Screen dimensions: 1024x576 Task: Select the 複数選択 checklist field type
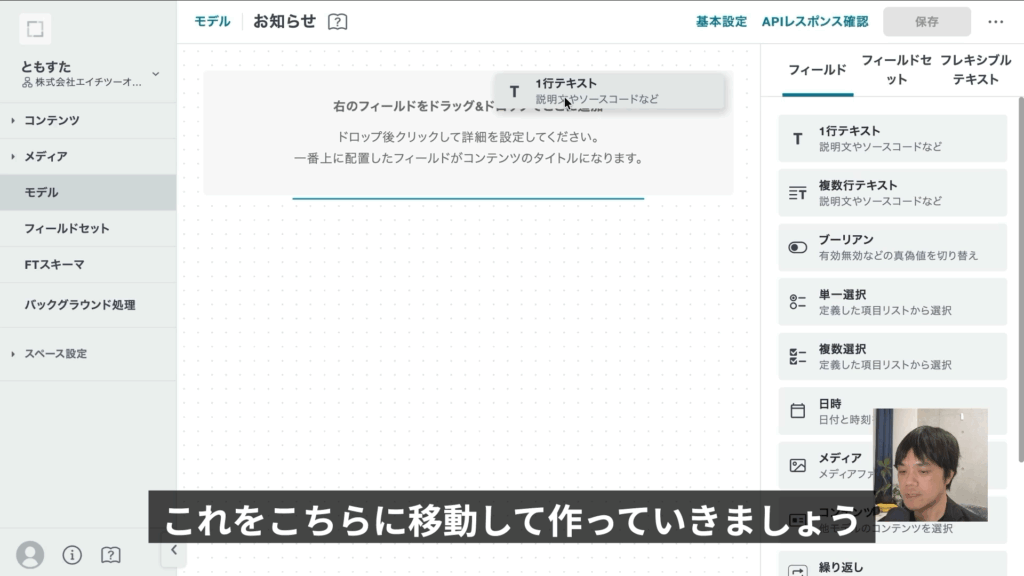point(892,357)
